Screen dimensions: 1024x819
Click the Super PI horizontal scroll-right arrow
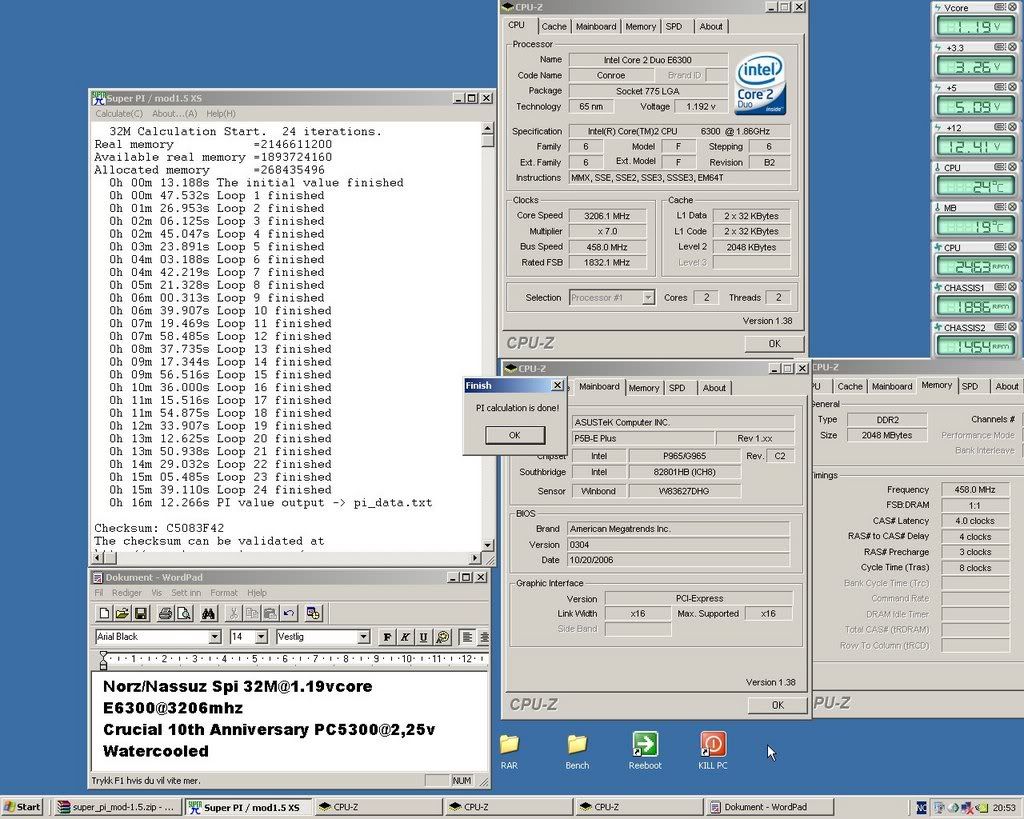click(x=475, y=558)
